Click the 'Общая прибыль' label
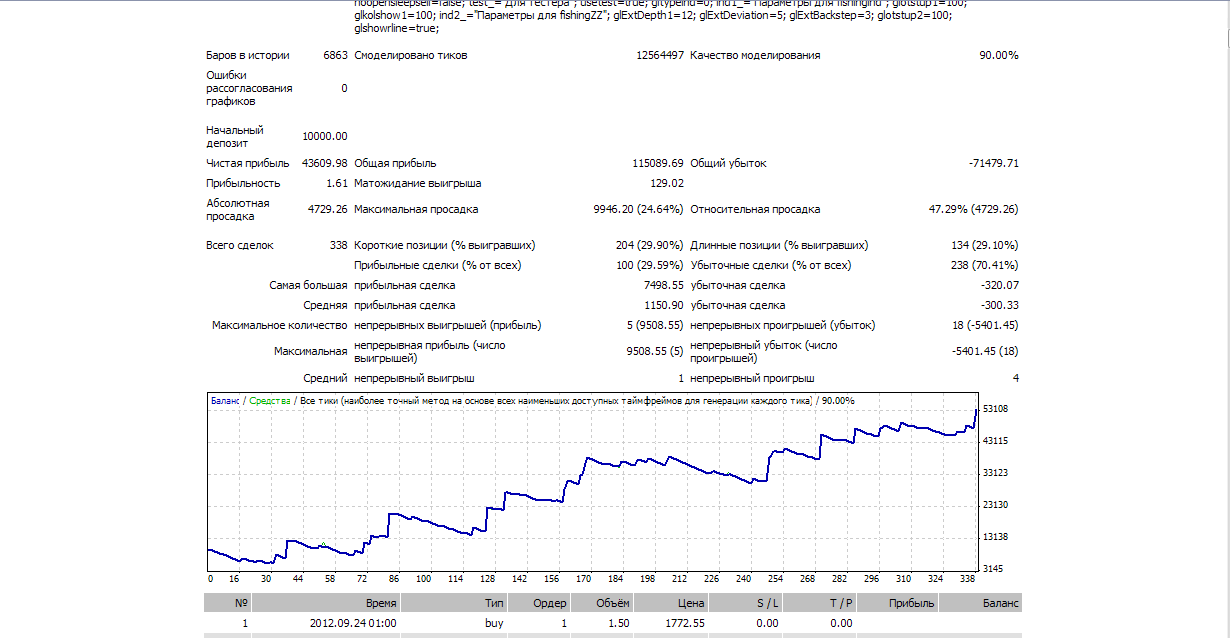This screenshot has width=1230, height=638. coord(395,163)
